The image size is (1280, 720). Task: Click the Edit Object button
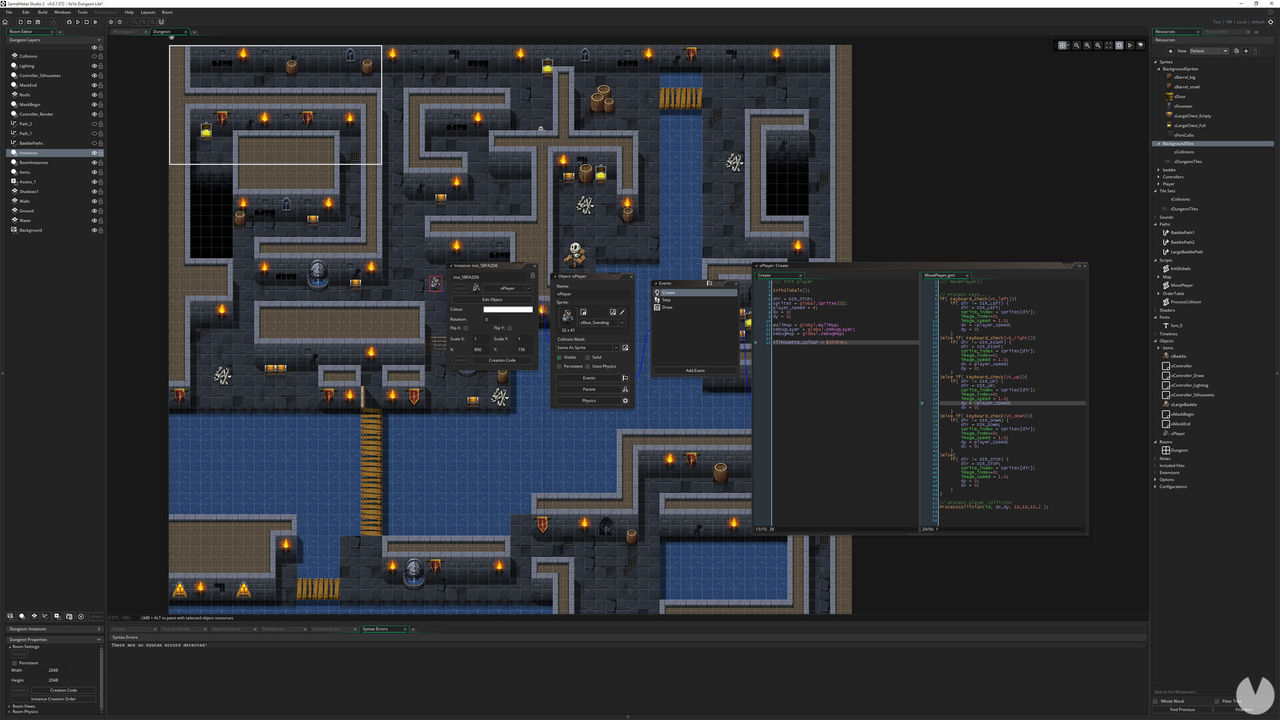click(492, 299)
